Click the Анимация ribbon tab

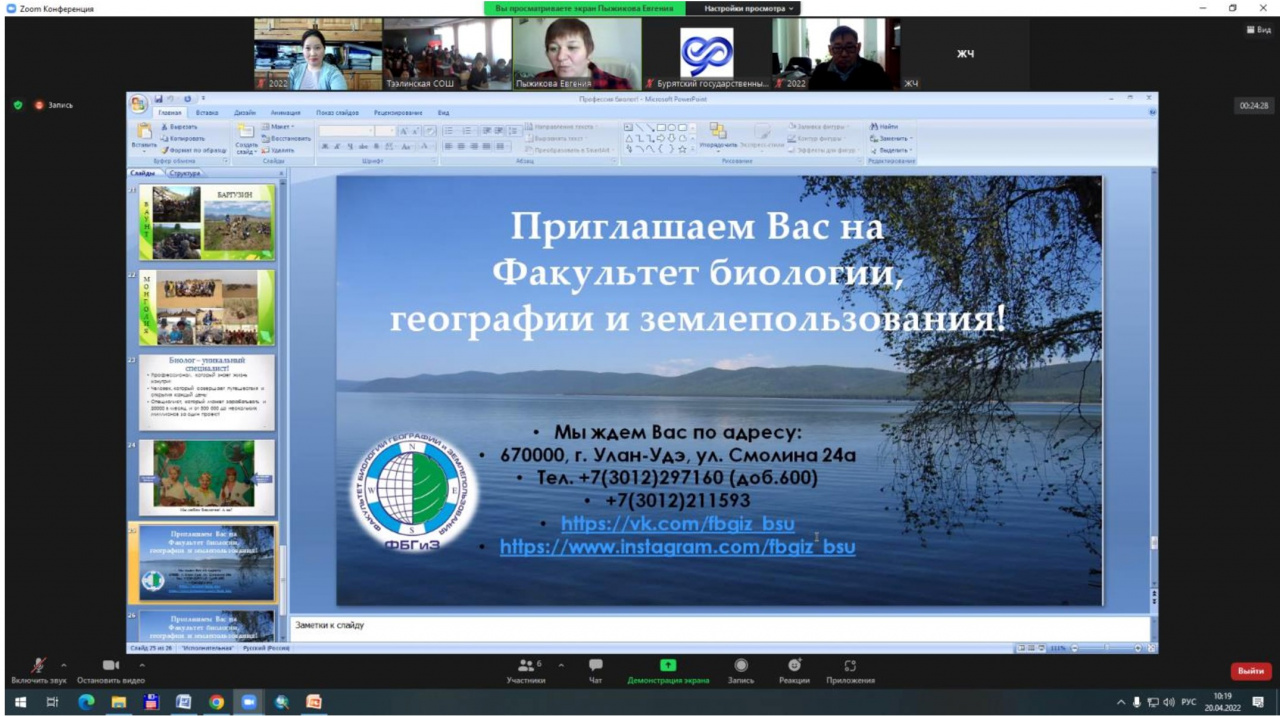285,113
